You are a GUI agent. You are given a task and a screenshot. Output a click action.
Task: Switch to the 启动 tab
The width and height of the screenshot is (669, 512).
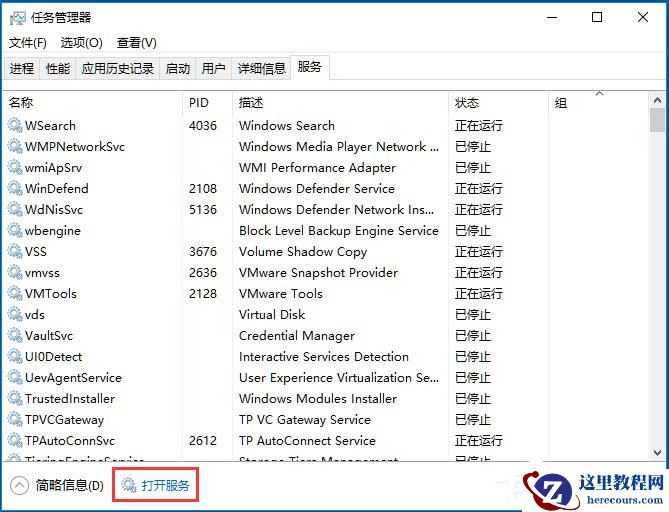[x=177, y=68]
